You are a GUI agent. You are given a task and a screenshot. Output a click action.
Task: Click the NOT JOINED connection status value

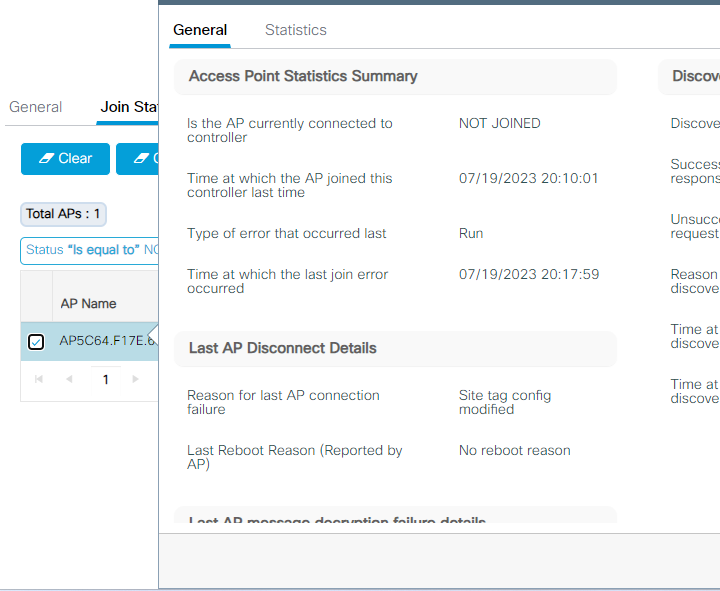499,123
